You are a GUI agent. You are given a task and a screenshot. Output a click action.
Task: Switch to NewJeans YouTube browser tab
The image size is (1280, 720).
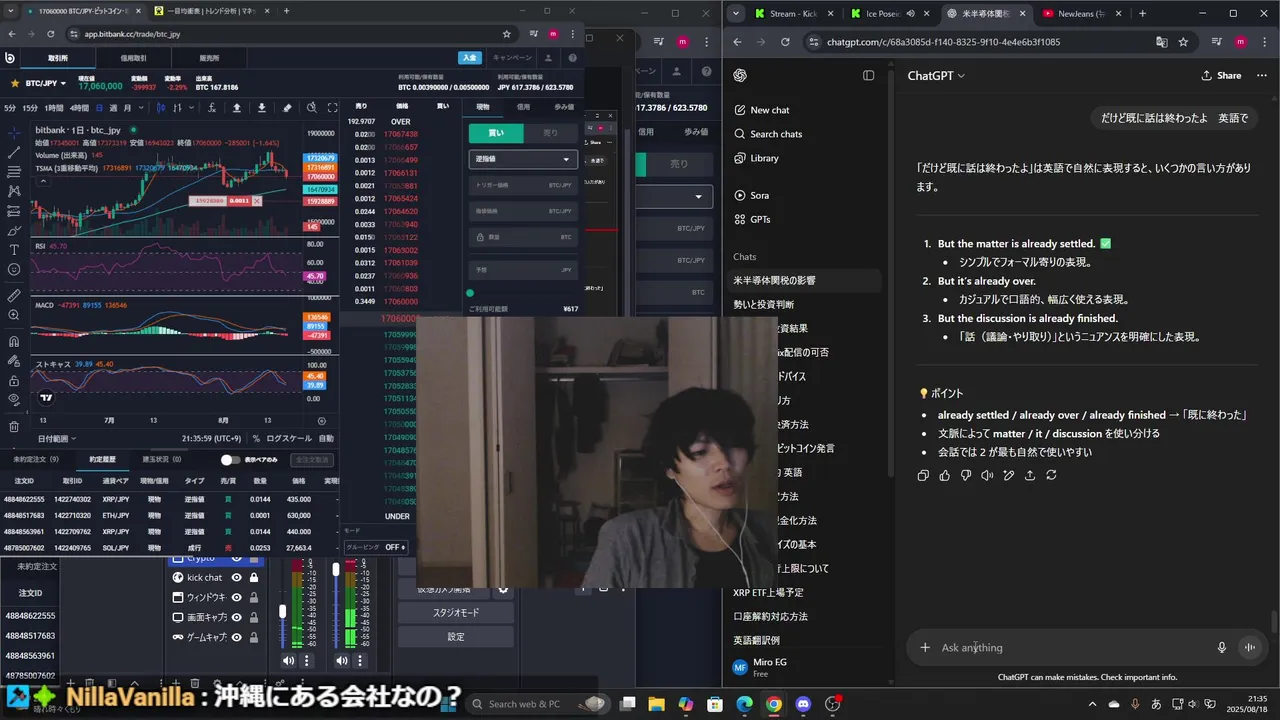point(1080,13)
